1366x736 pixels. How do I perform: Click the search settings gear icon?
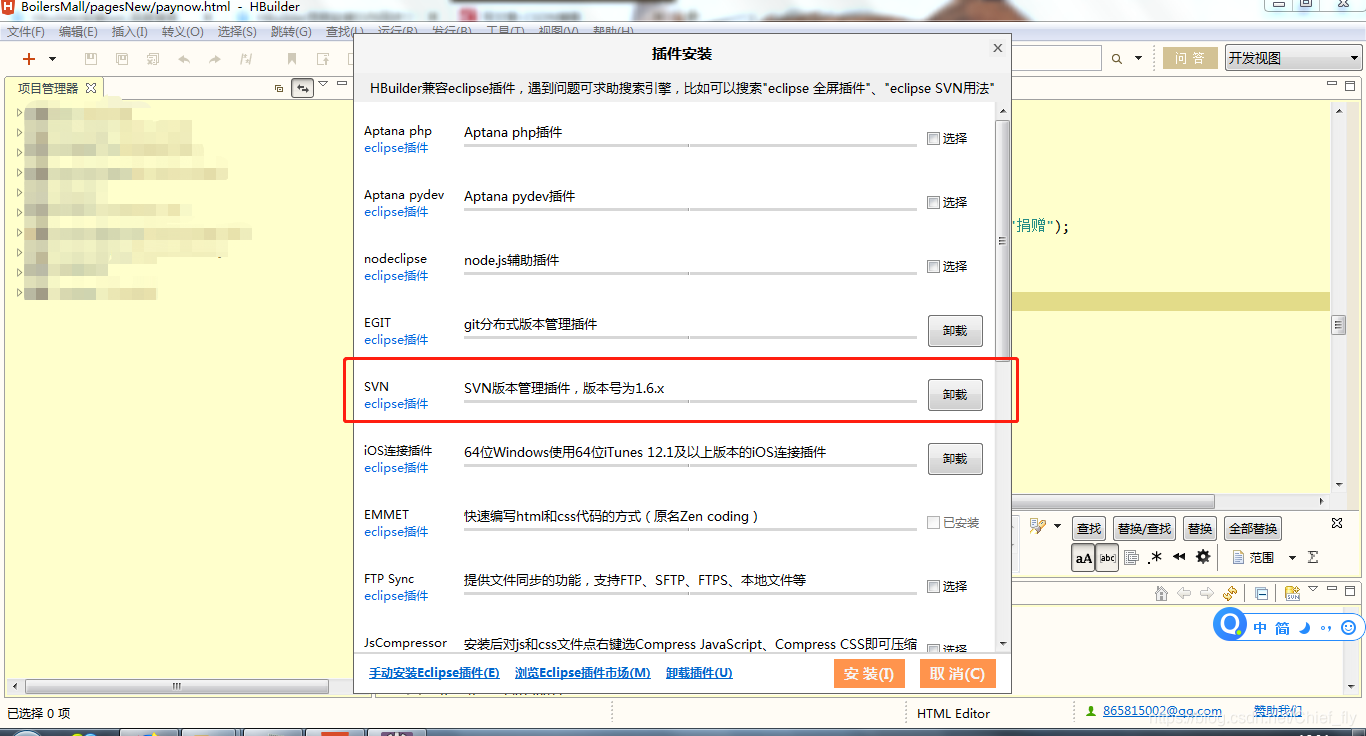click(x=1203, y=557)
